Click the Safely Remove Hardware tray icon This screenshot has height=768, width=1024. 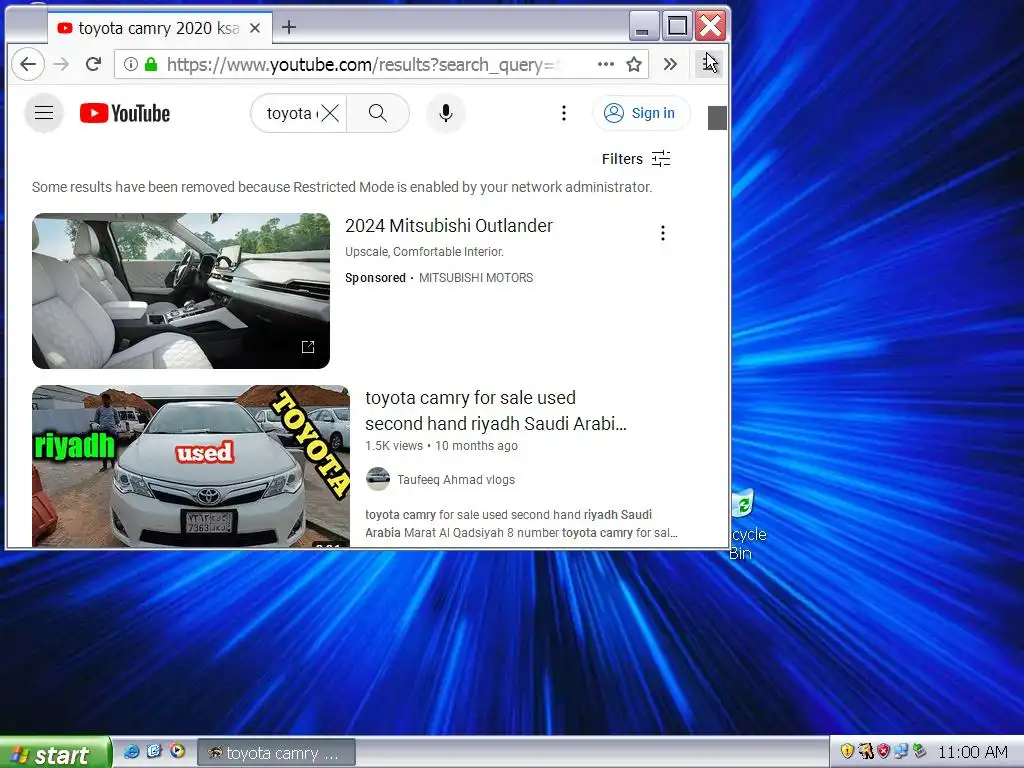coord(920,751)
